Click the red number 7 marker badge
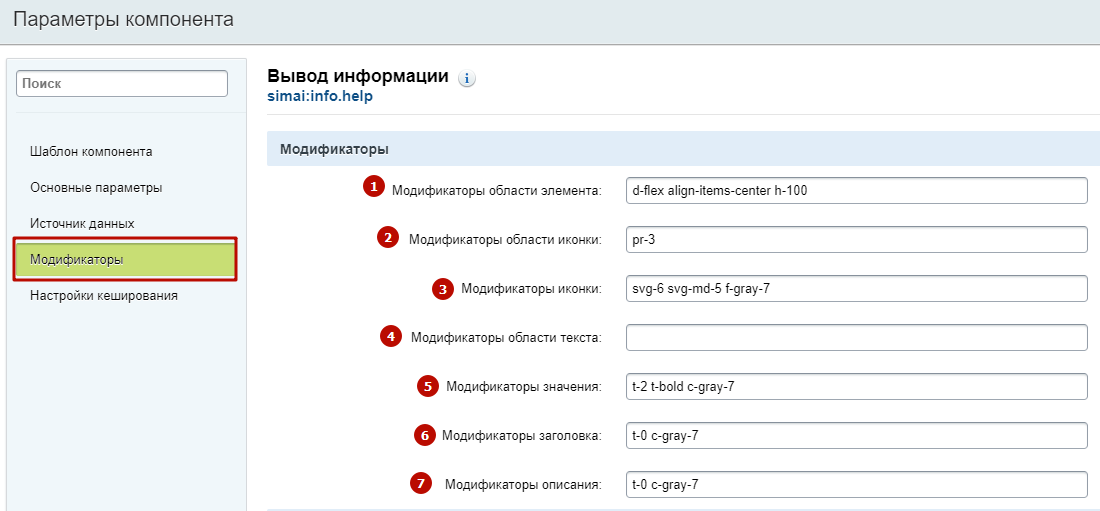 (x=420, y=484)
